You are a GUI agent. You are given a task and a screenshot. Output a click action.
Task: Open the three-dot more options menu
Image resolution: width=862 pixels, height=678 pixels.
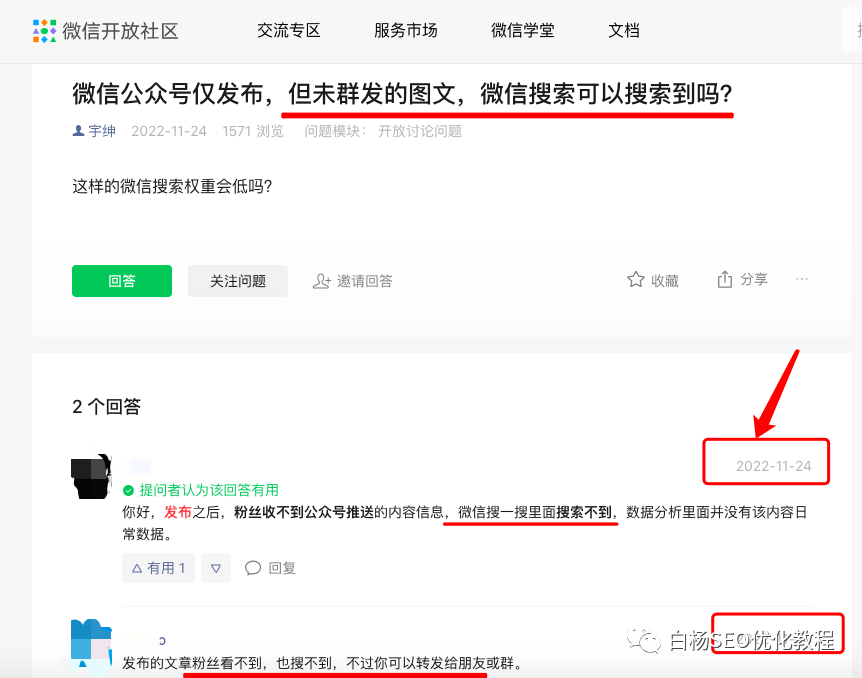[x=802, y=279]
